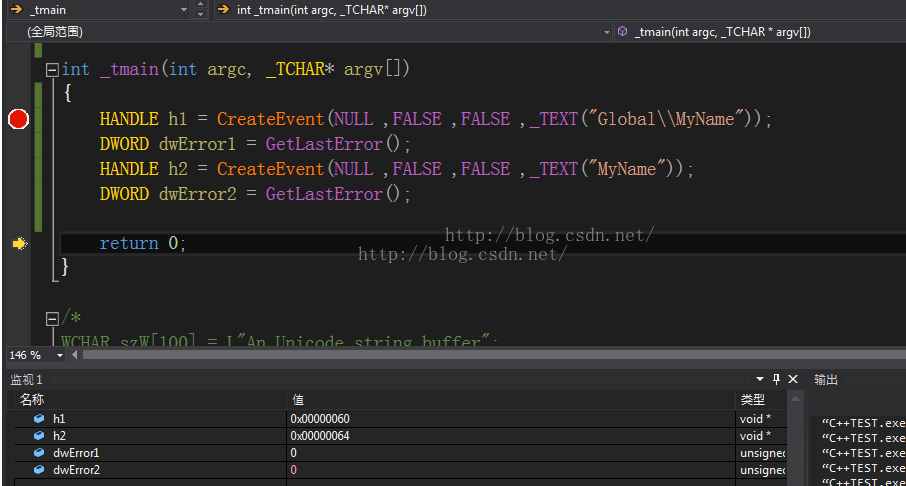Open the global scope (全局范围) dropdown
The width and height of the screenshot is (906, 486).
(x=606, y=32)
